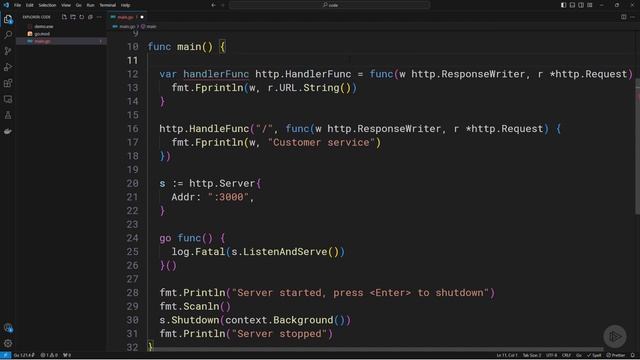Click the command center search box
The width and height of the screenshot is (640, 360).
329,5
